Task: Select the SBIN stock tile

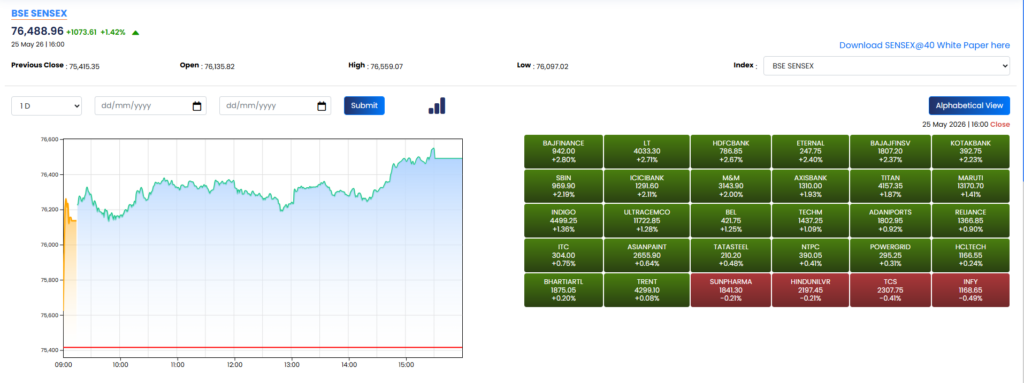Action: point(564,186)
